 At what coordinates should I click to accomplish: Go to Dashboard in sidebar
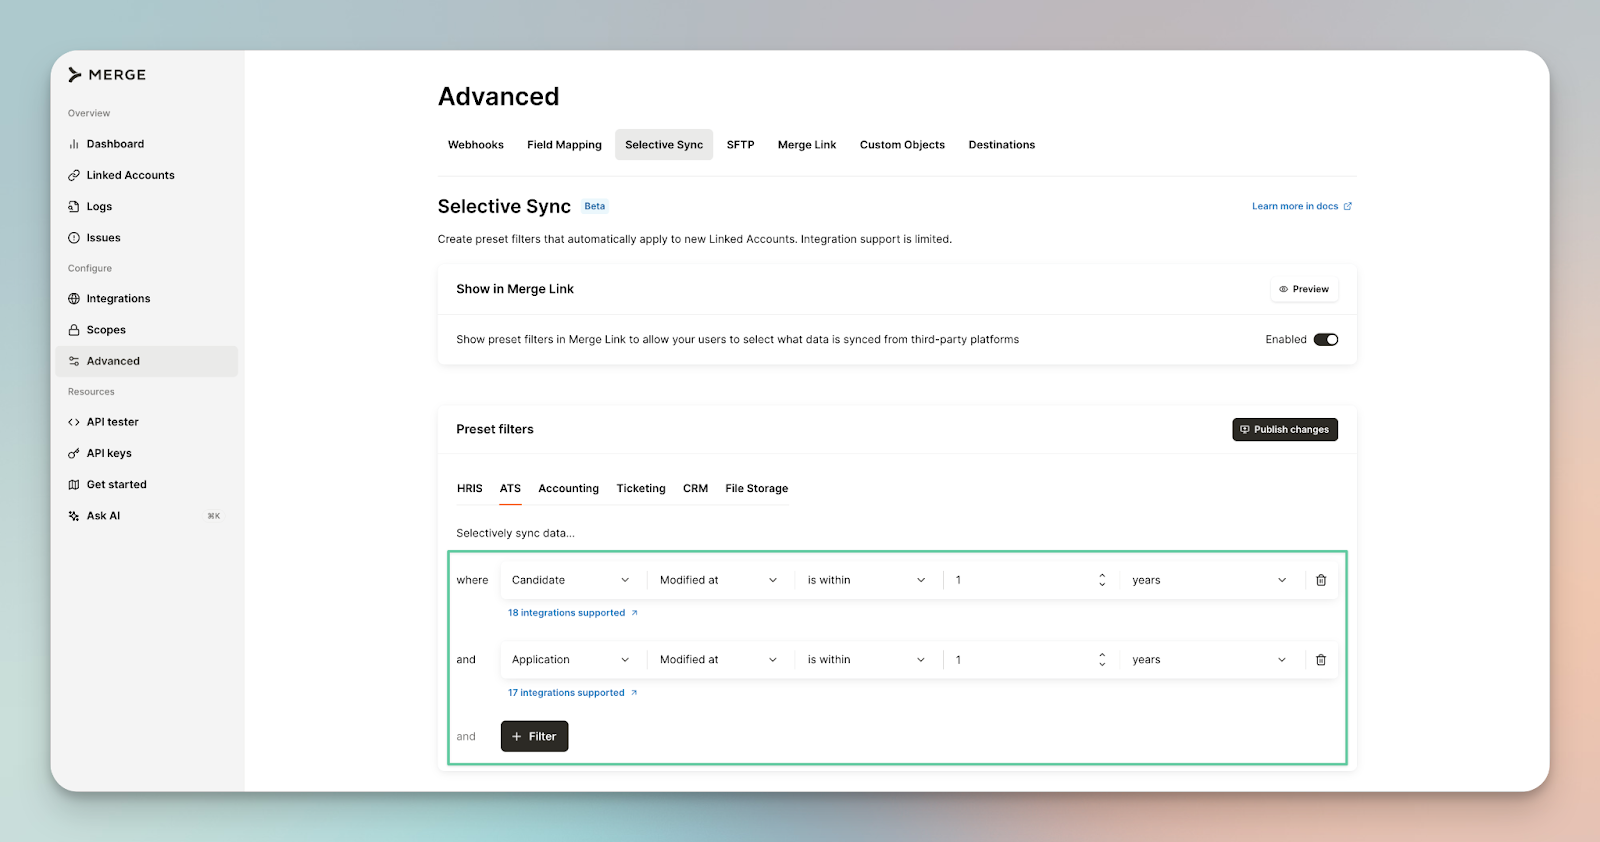tap(147, 144)
